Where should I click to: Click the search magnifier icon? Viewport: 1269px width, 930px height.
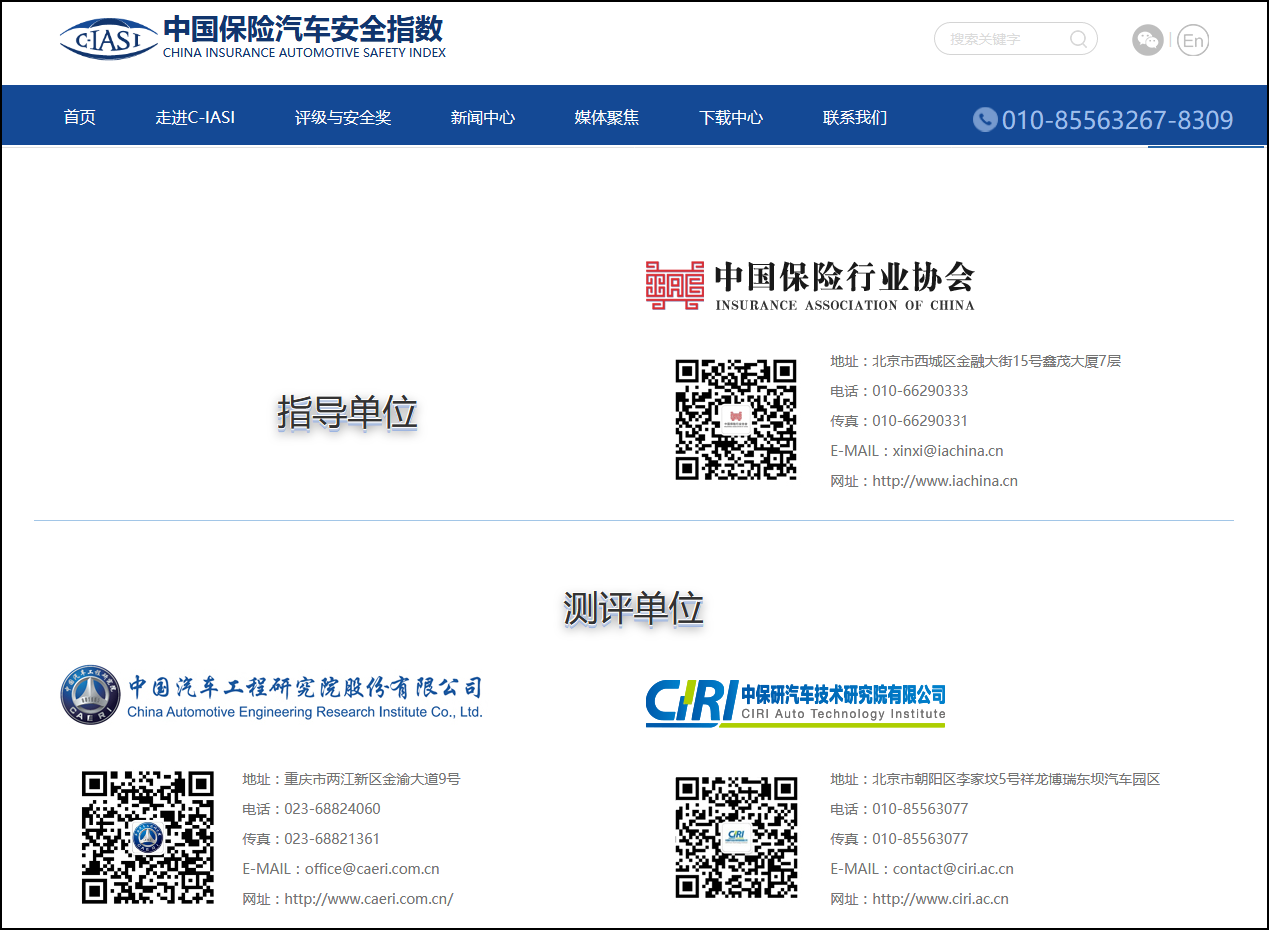(x=1078, y=39)
